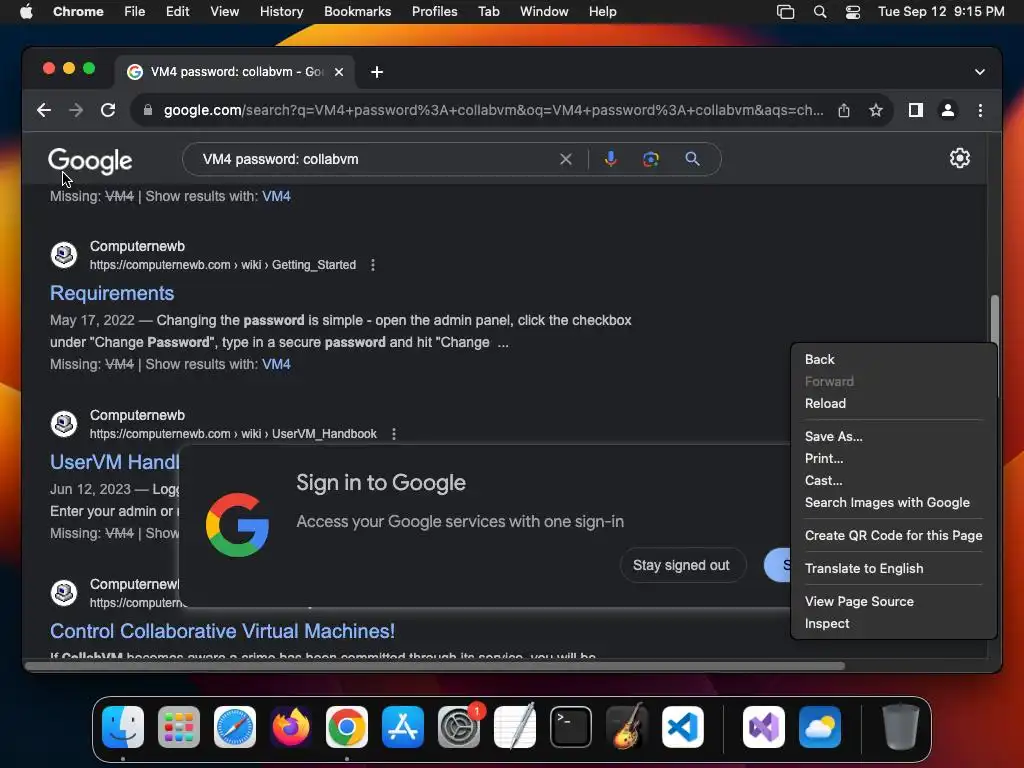Click the magnifier search button in Google
1024x768 pixels.
(x=692, y=159)
